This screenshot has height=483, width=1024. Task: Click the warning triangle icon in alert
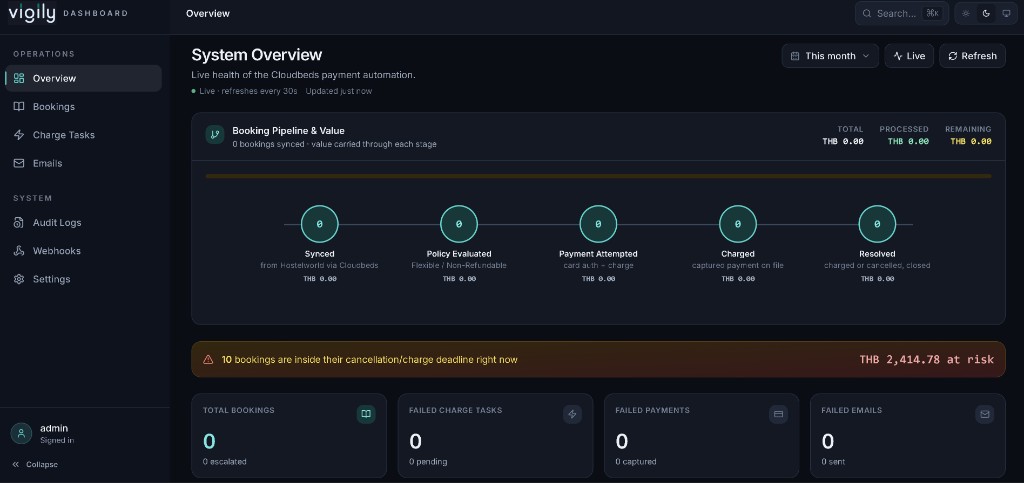(208, 360)
